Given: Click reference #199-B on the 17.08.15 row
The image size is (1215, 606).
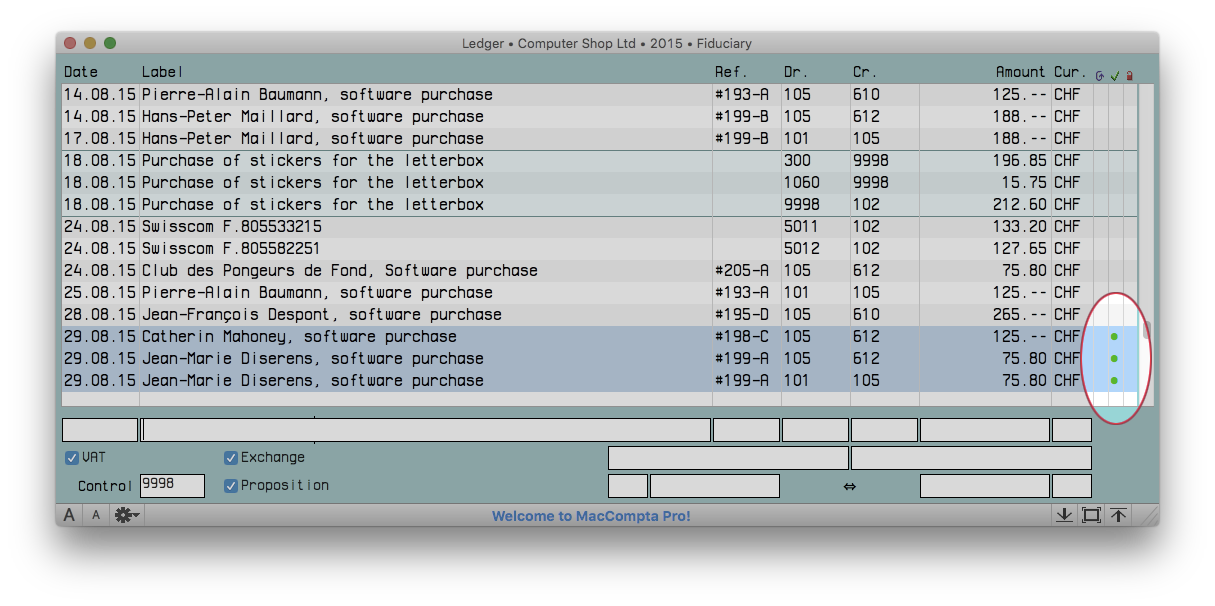Looking at the screenshot, I should [742, 139].
